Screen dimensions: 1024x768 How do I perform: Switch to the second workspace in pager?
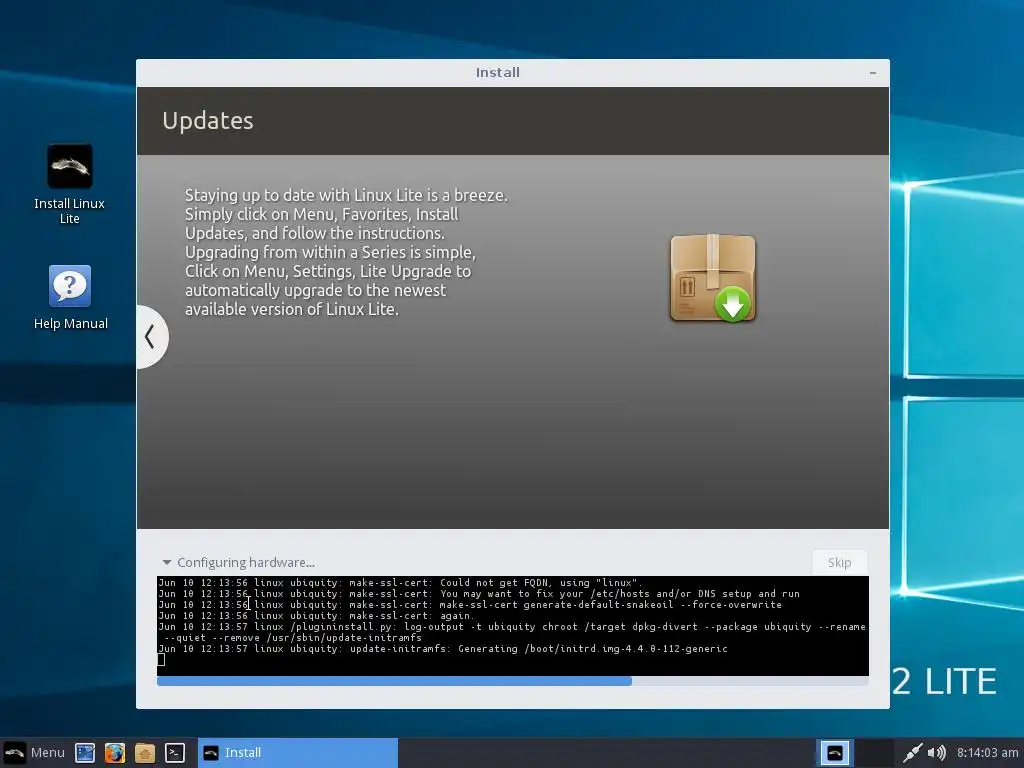pyautogui.click(x=874, y=753)
